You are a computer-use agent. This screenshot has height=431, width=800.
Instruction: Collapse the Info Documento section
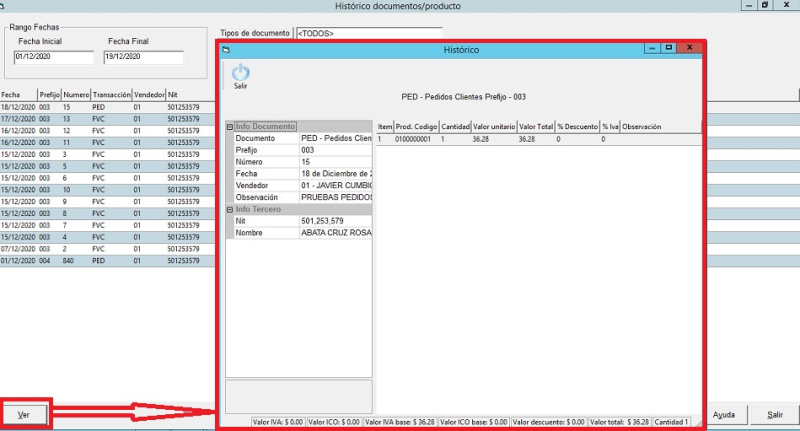[230, 127]
